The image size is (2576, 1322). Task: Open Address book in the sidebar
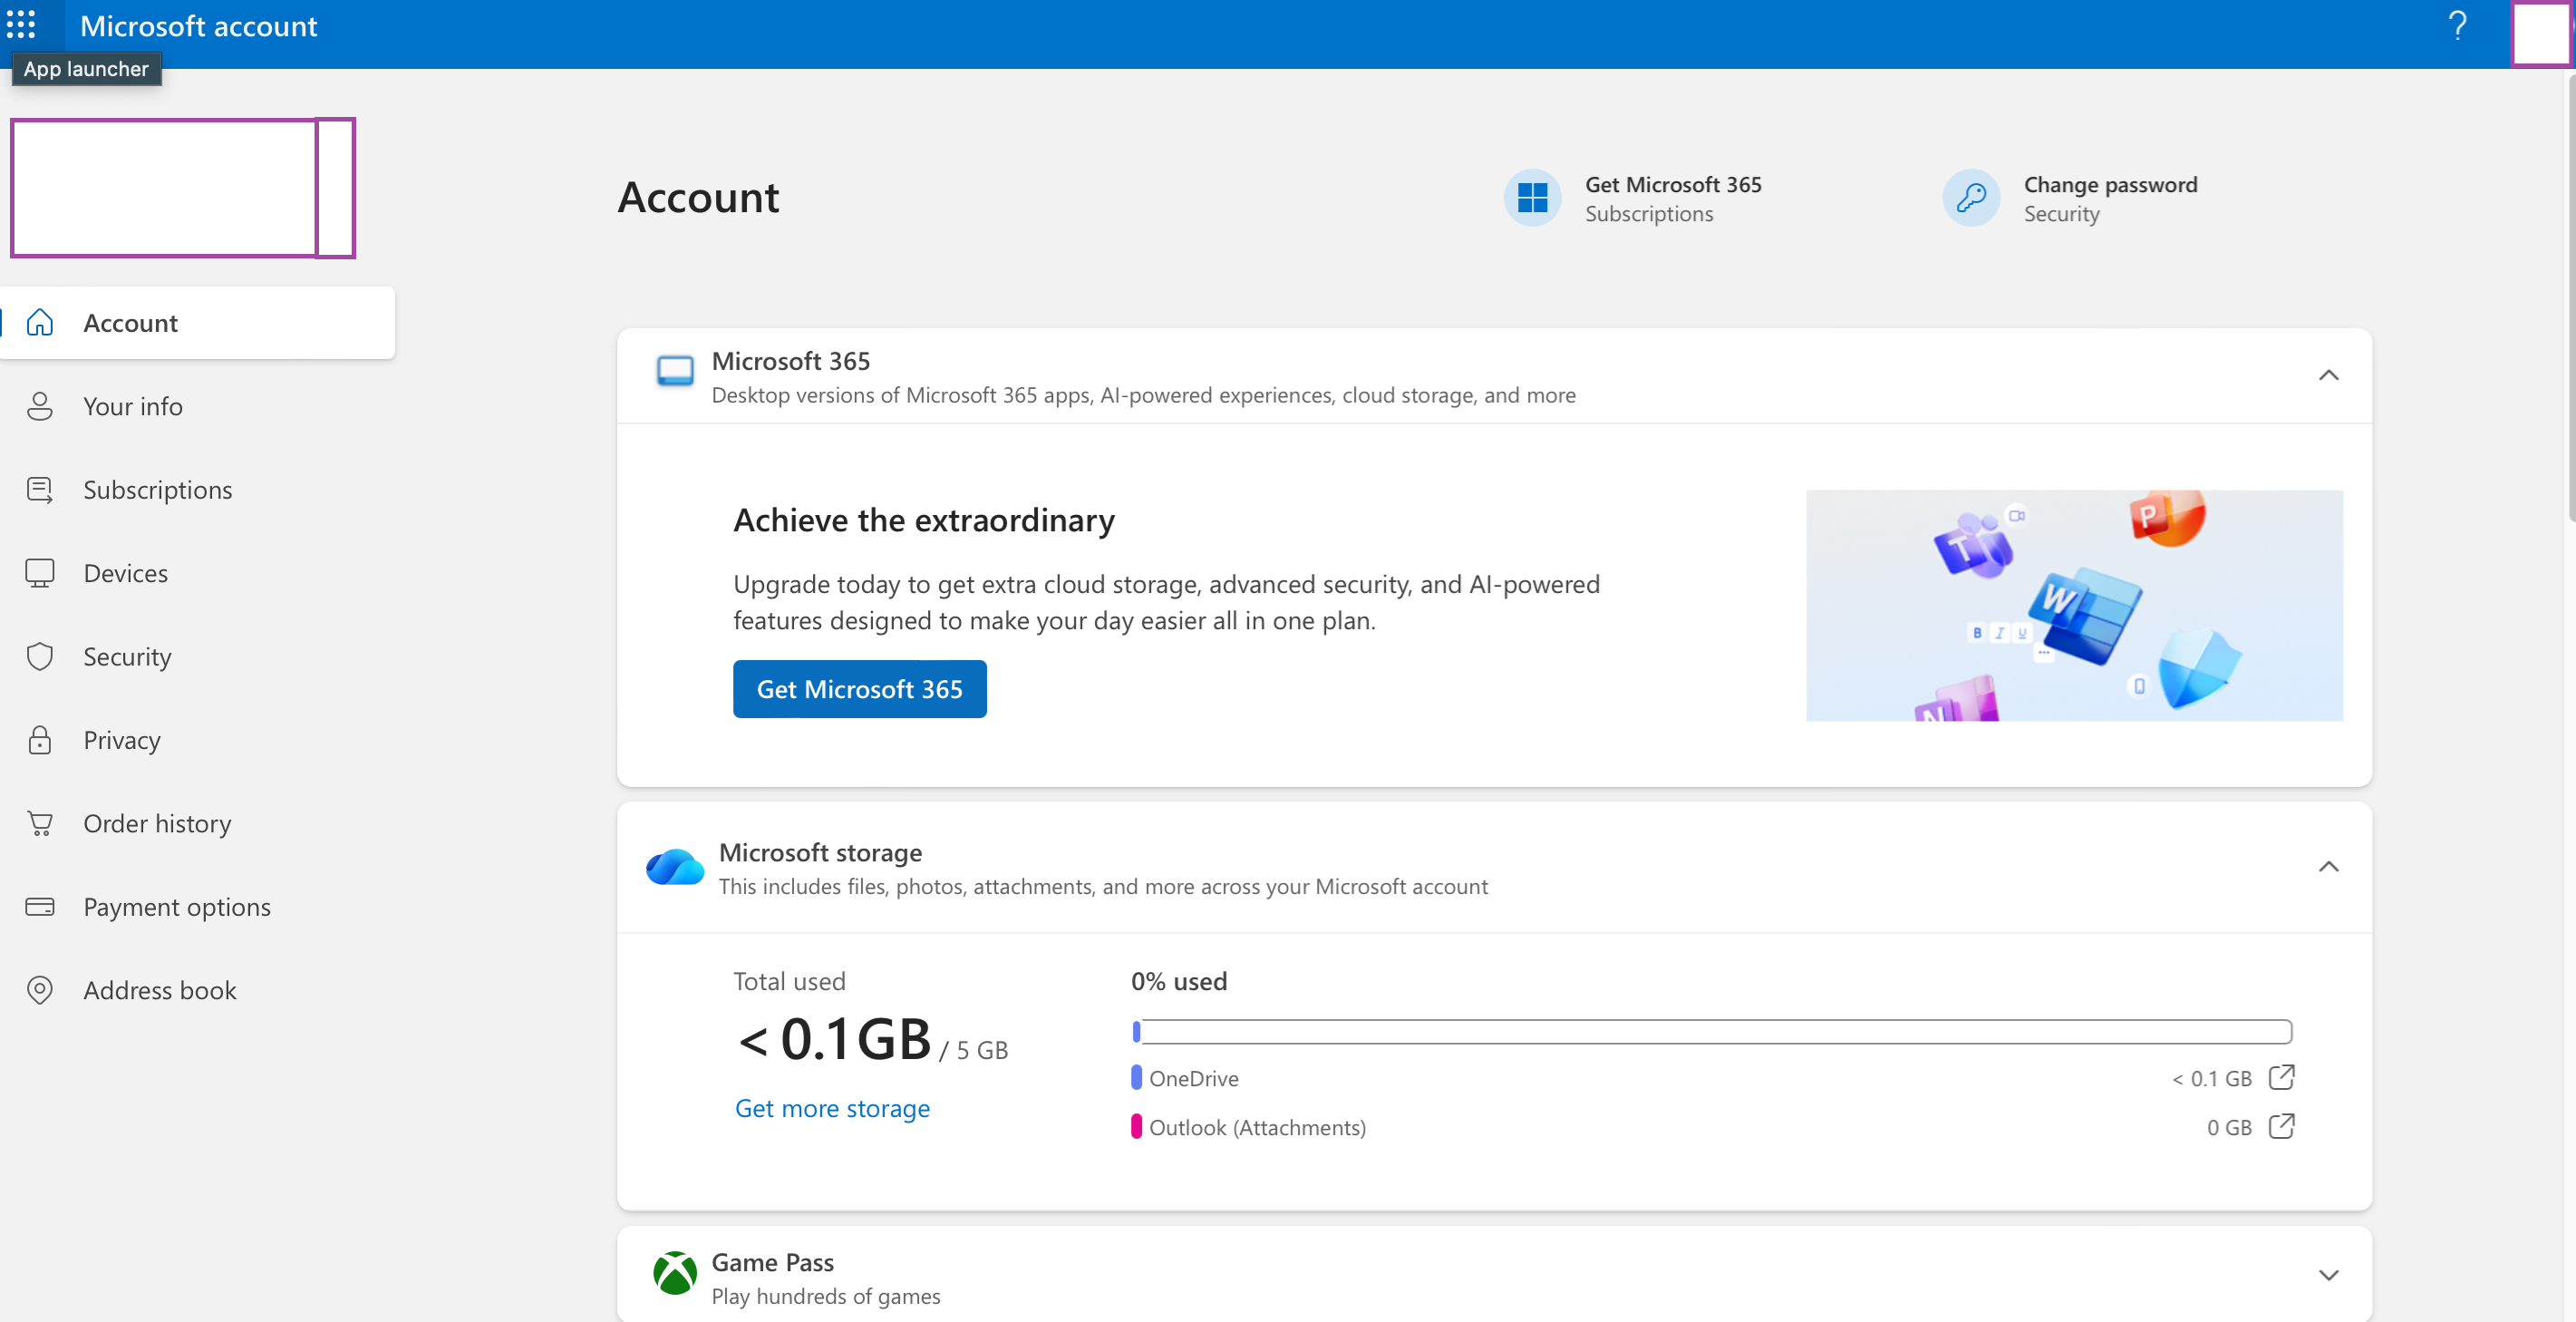coord(198,990)
